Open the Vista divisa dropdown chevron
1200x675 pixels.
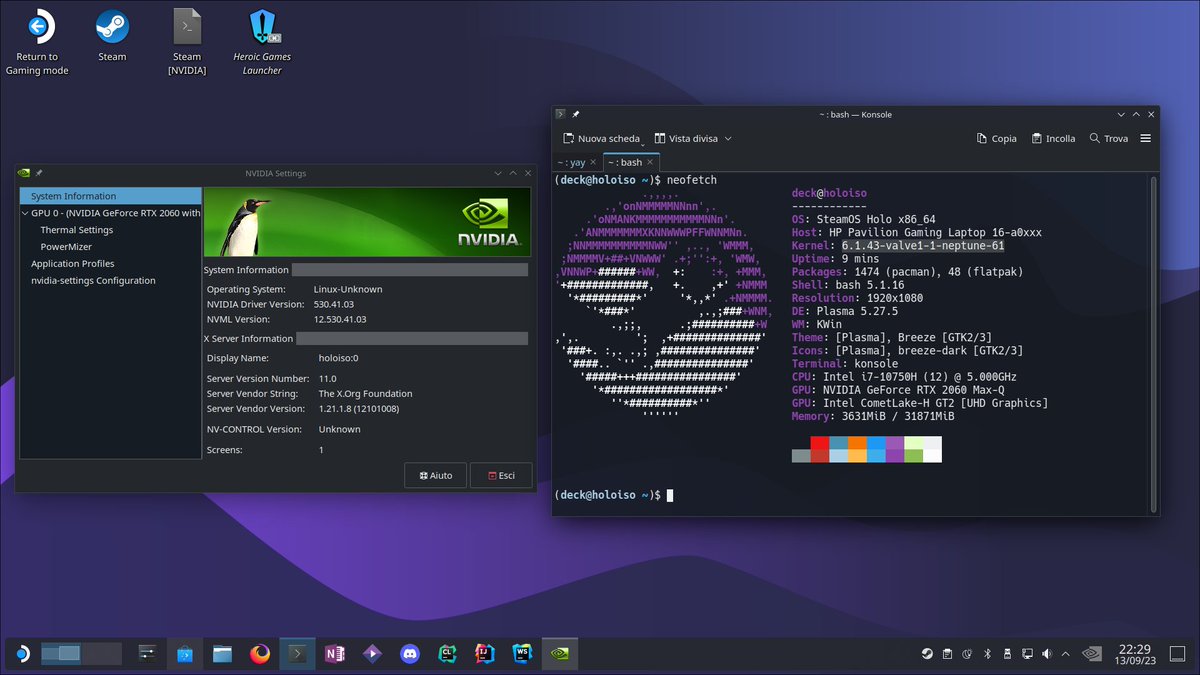point(728,139)
